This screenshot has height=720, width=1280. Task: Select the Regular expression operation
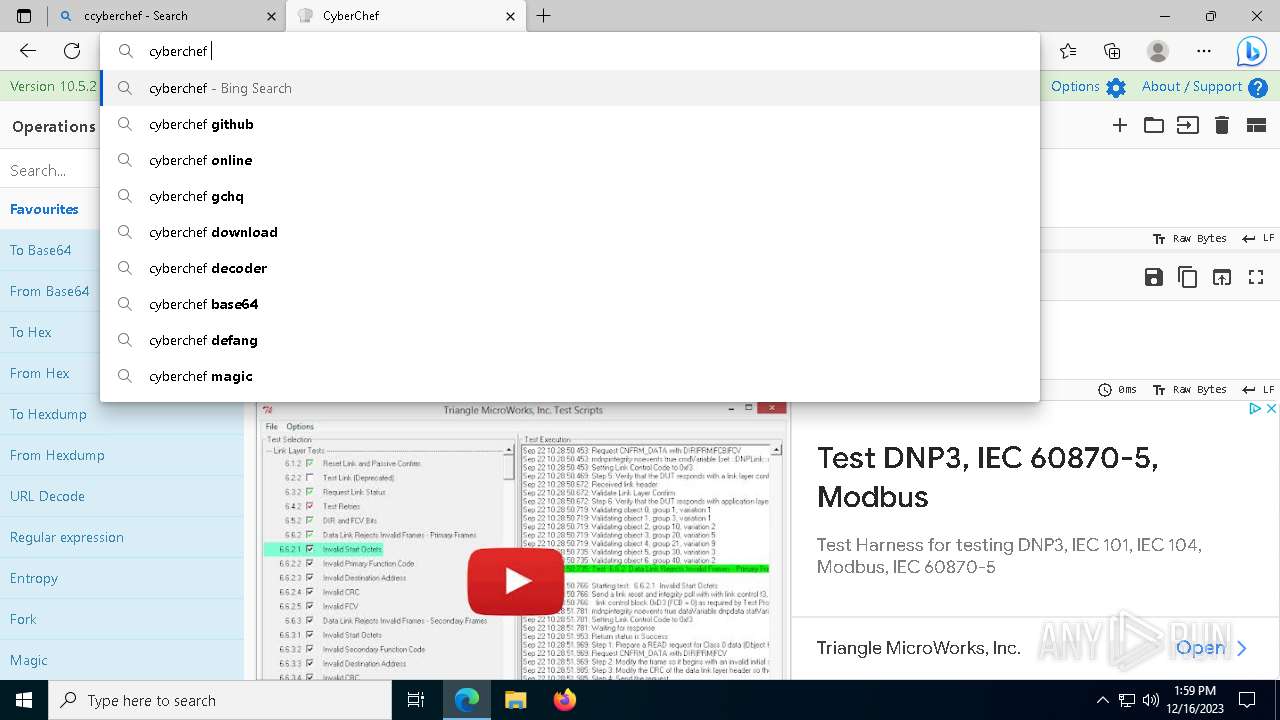pyautogui.click(x=122, y=537)
